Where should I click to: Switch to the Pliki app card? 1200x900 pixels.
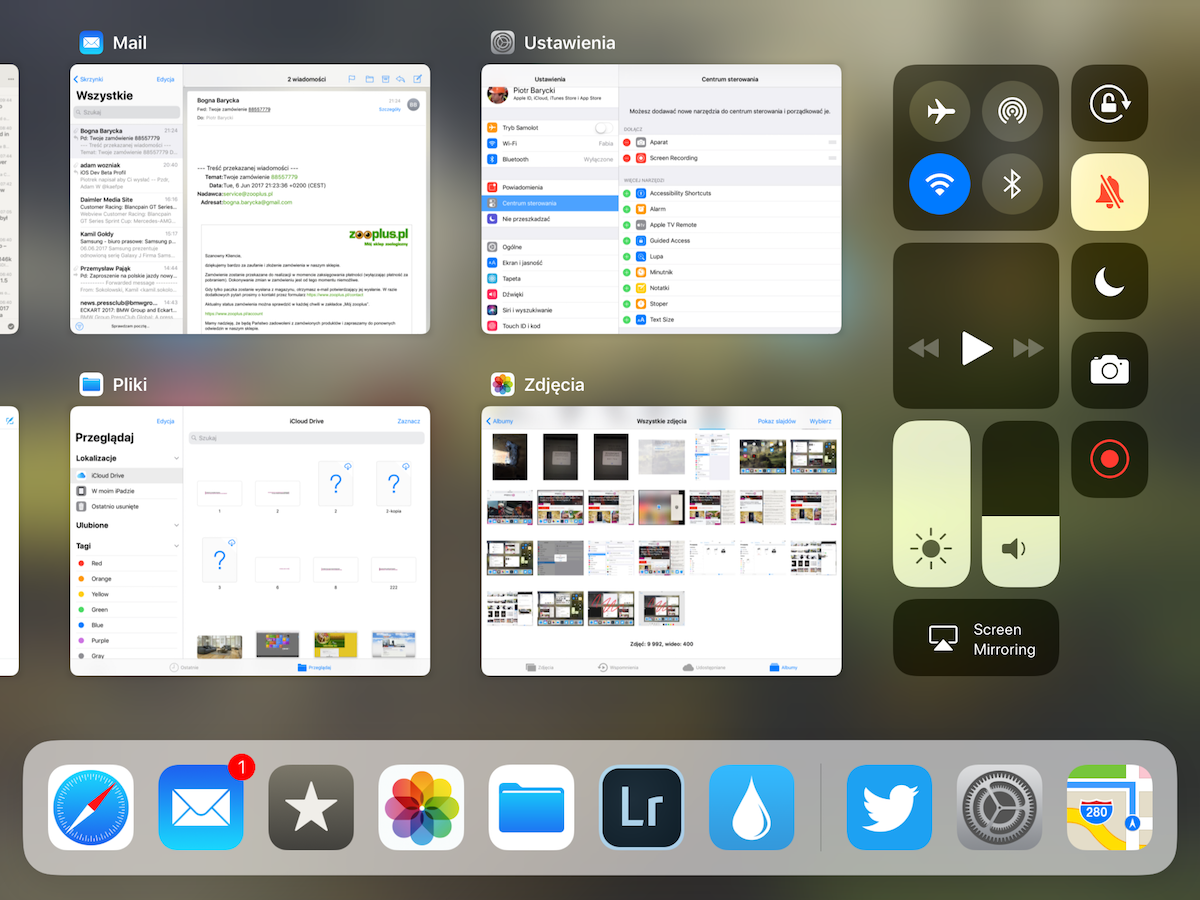[250, 540]
